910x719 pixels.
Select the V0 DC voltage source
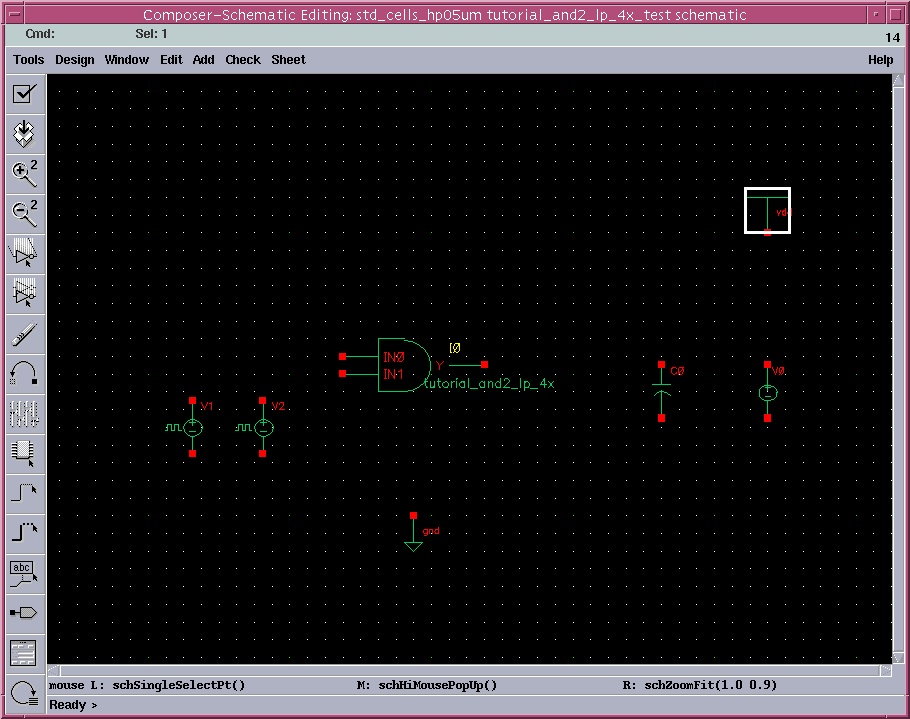767,393
